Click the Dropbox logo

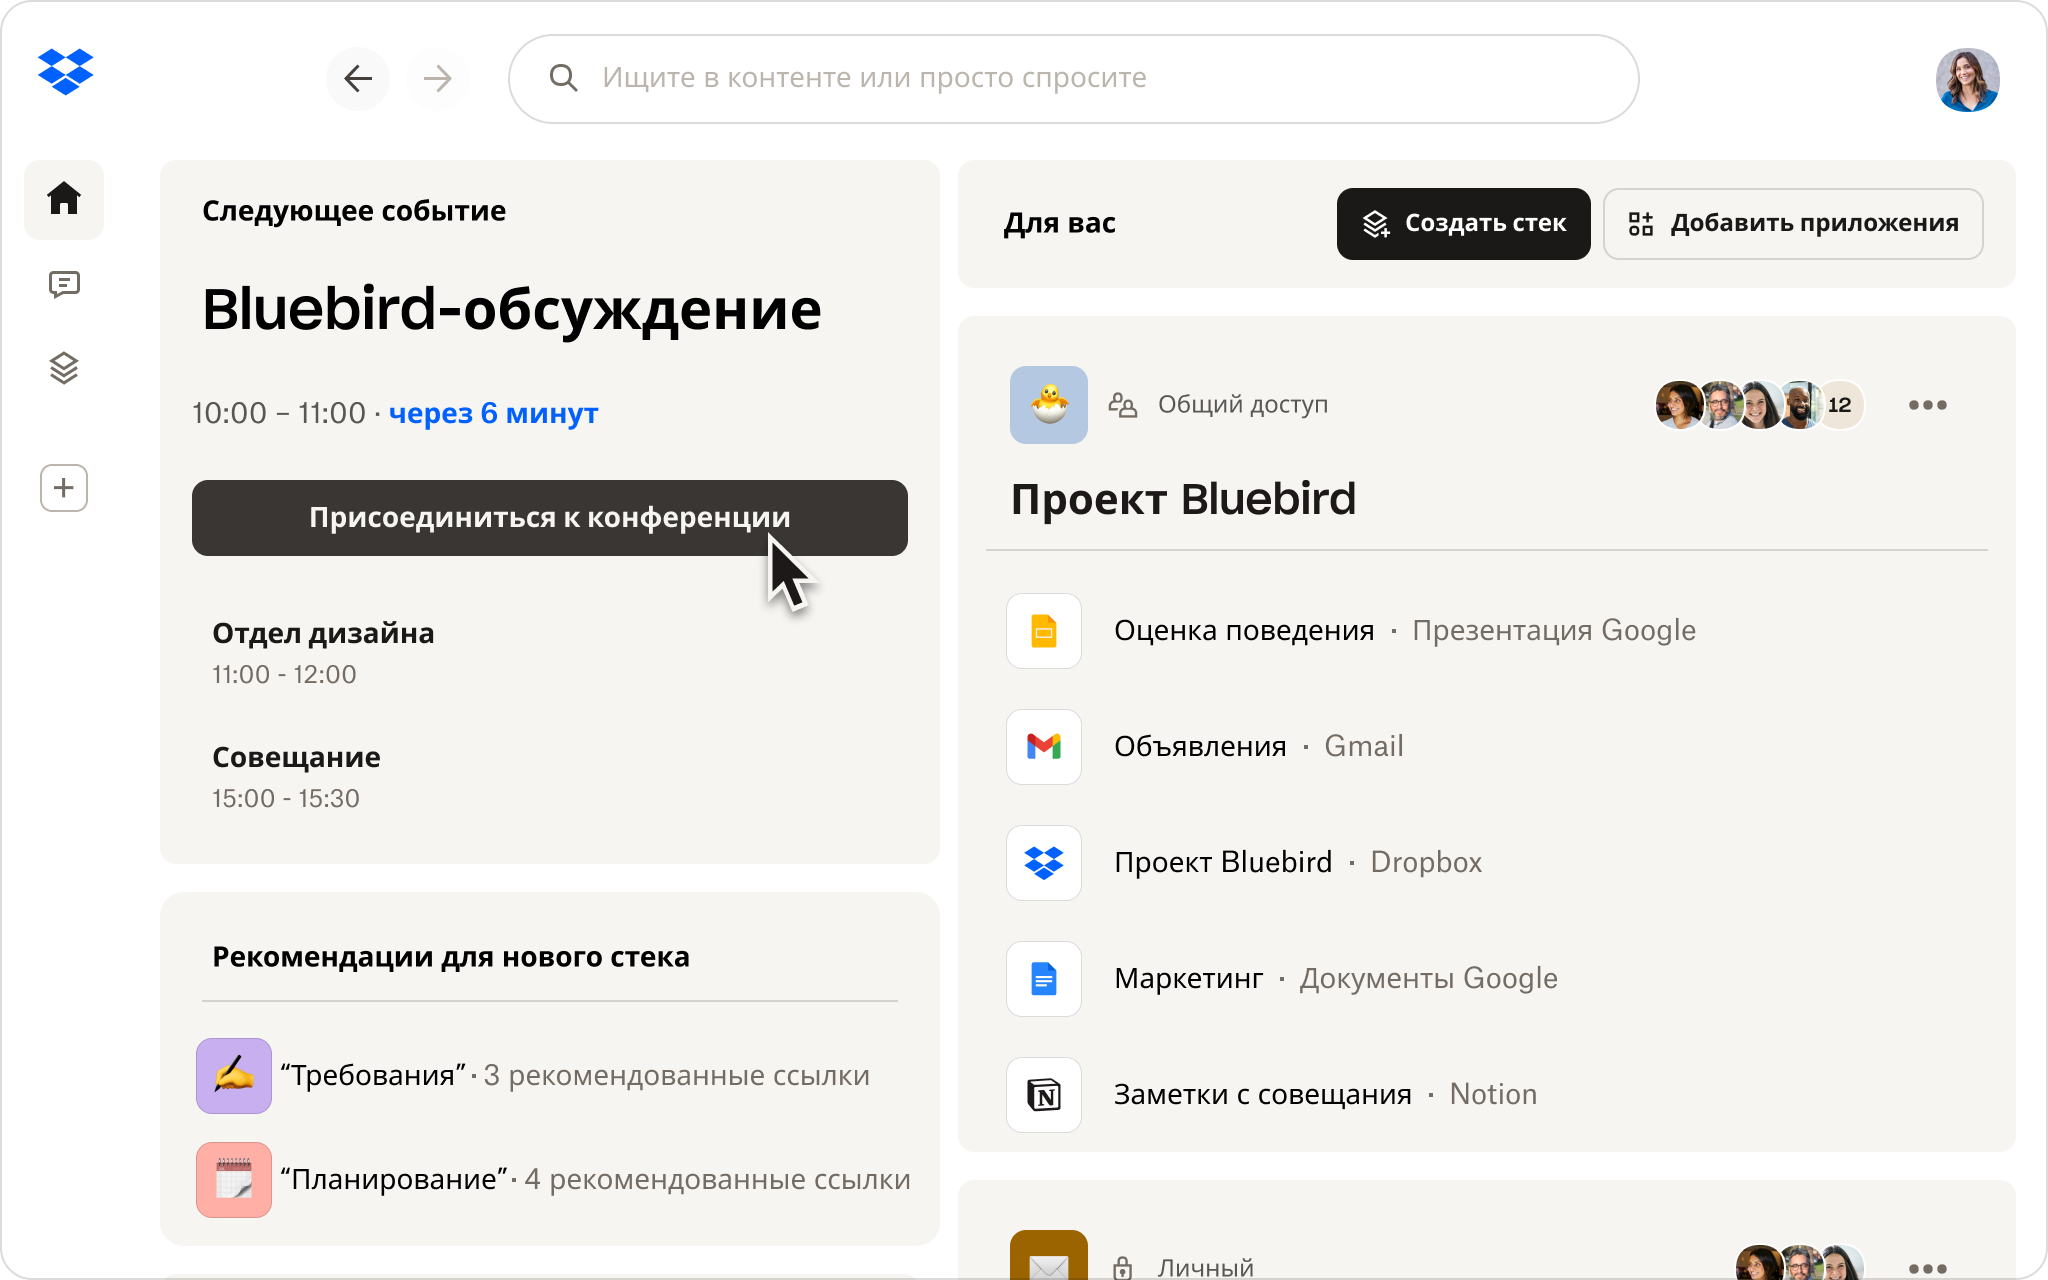[65, 72]
